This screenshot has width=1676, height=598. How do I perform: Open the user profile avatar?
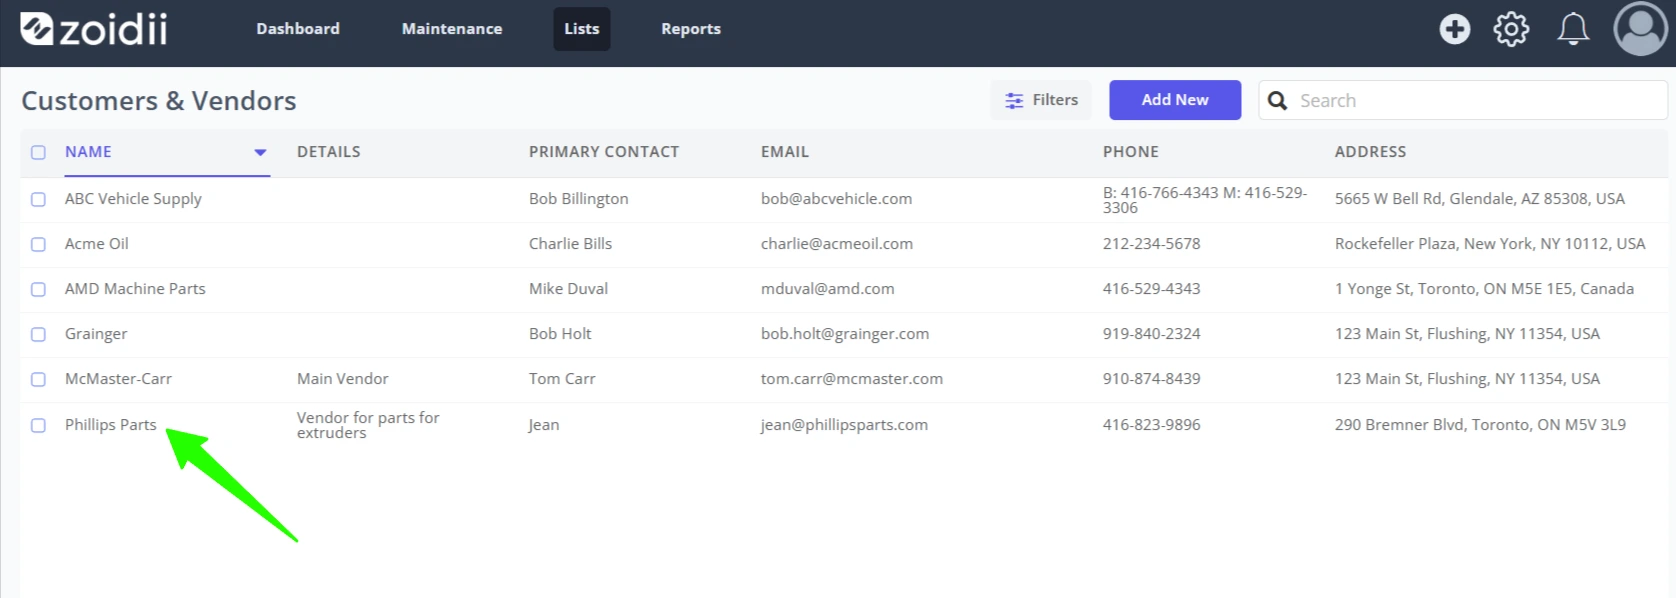click(1640, 29)
